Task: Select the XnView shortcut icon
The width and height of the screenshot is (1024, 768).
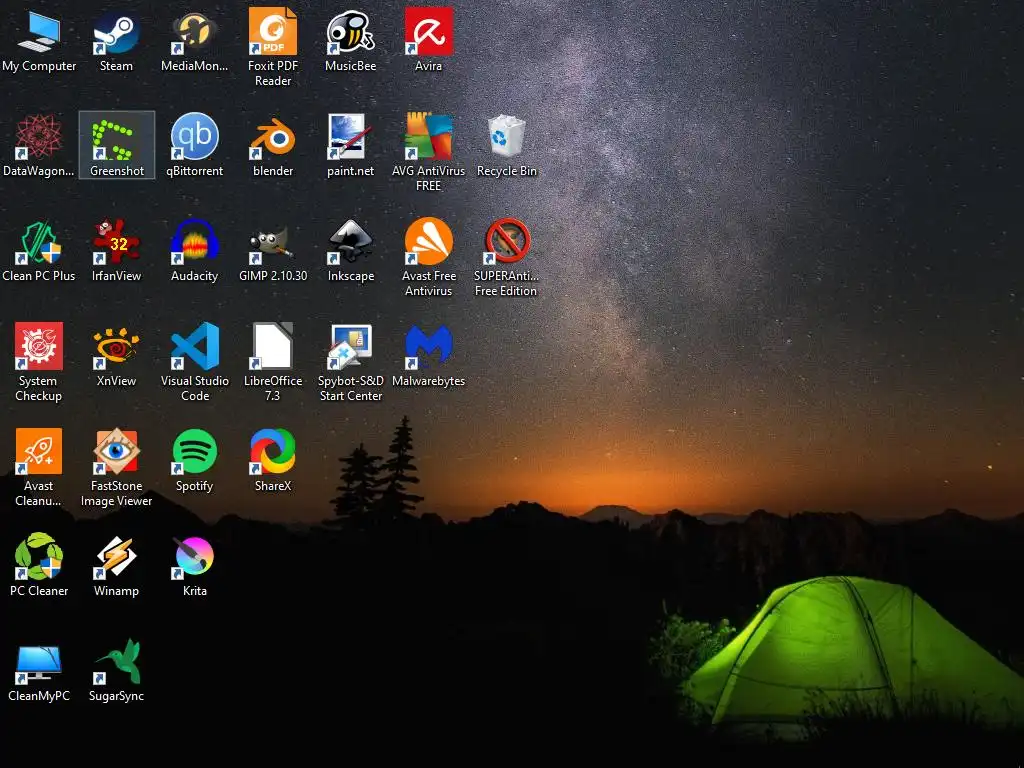Action: pos(116,347)
